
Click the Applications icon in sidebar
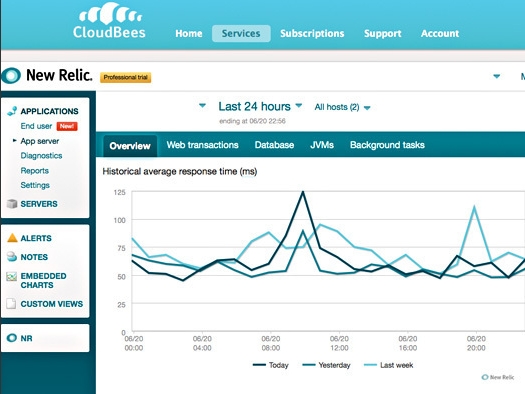coord(12,111)
